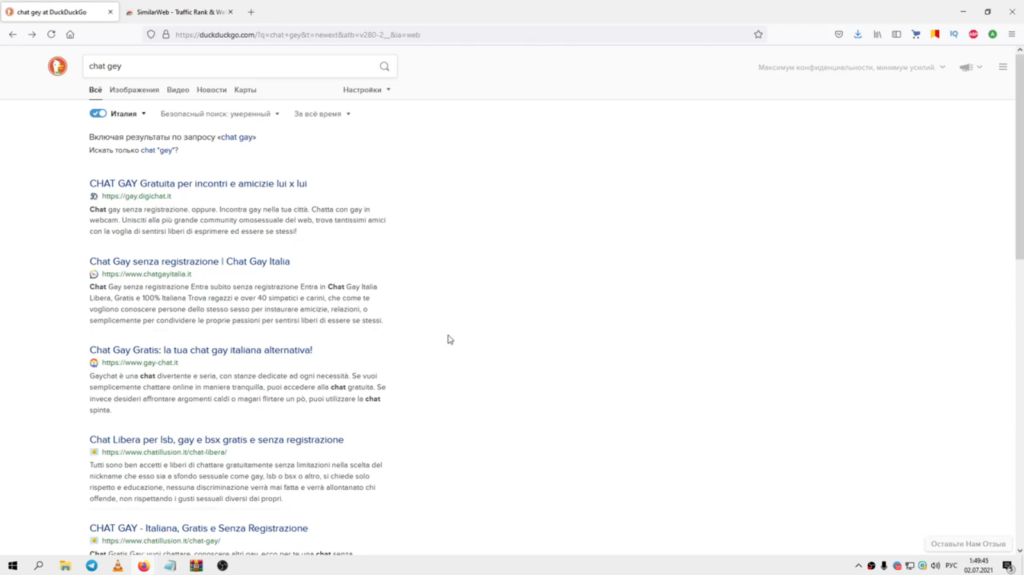Viewport: 1024px width, 575px height.
Task: Reload the page with the refresh icon
Action: click(x=51, y=35)
